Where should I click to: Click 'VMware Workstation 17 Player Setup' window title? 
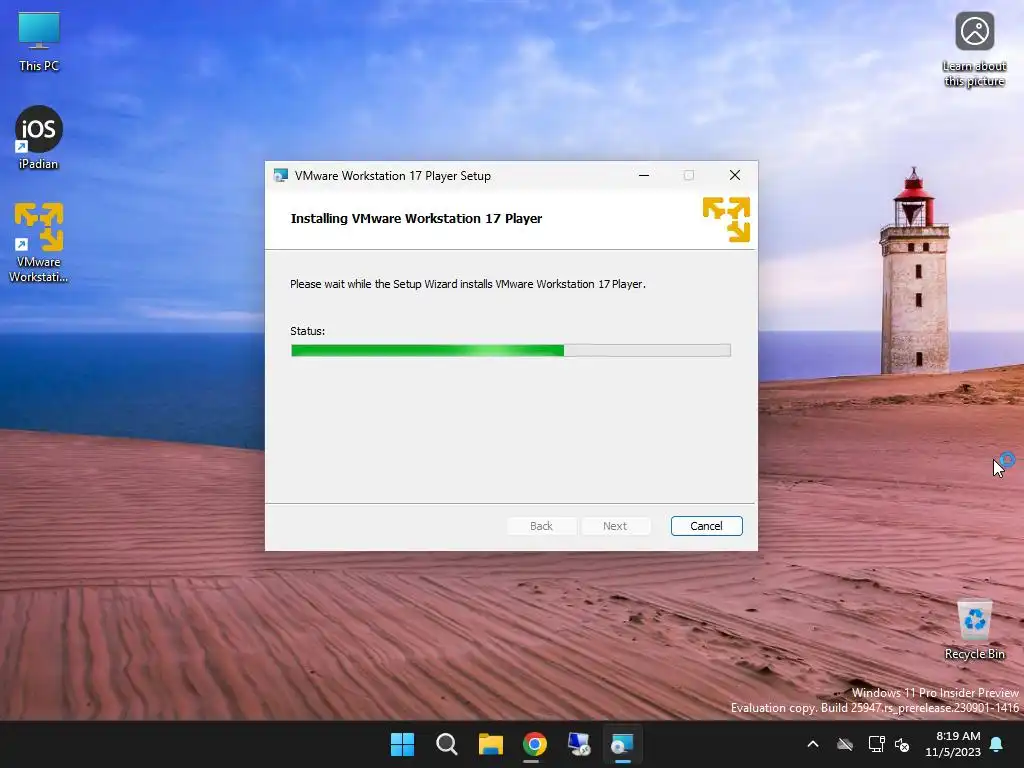point(392,176)
